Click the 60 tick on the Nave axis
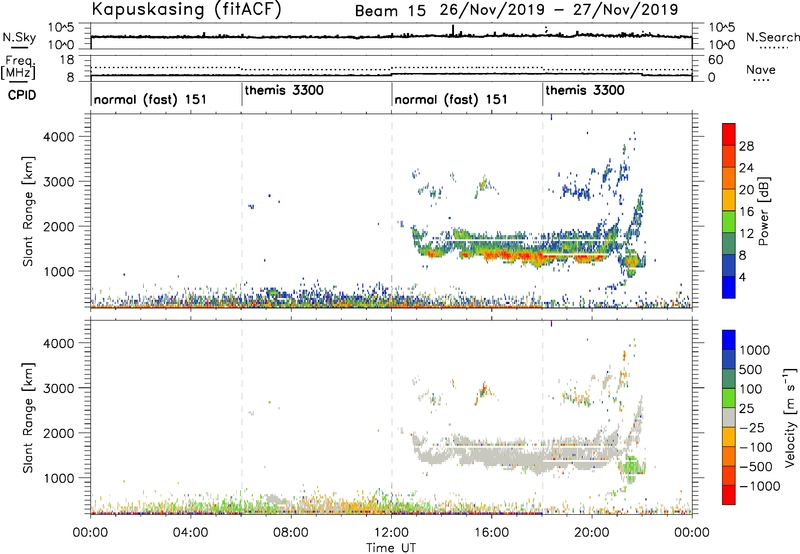Image resolution: width=800 pixels, height=554 pixels. click(715, 60)
